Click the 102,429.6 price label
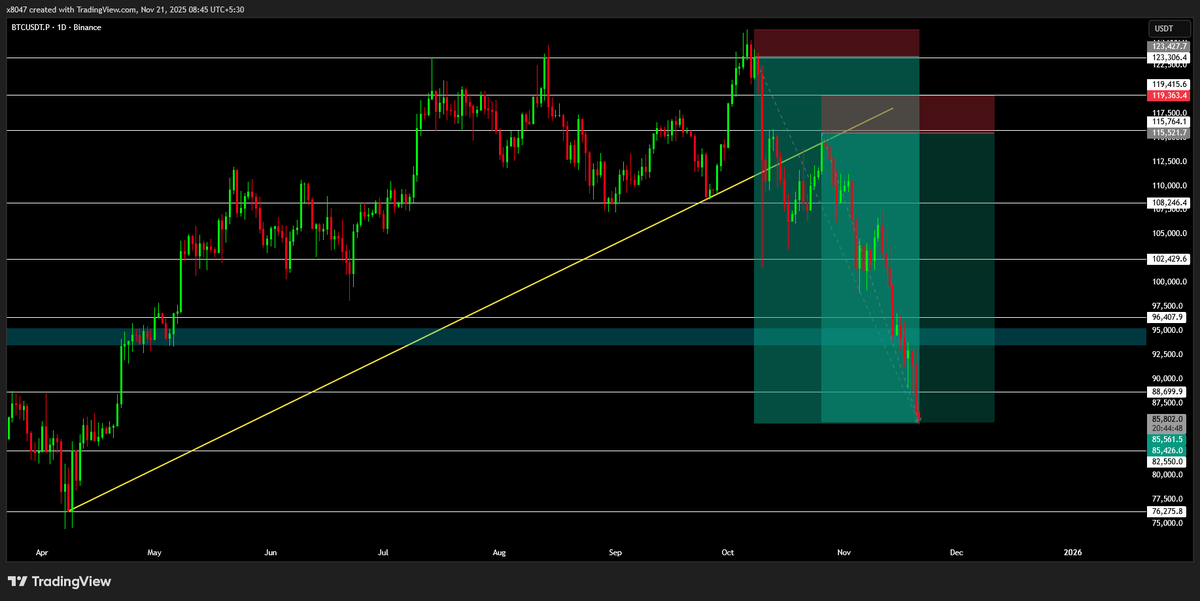The height and width of the screenshot is (601, 1200). 1167,259
